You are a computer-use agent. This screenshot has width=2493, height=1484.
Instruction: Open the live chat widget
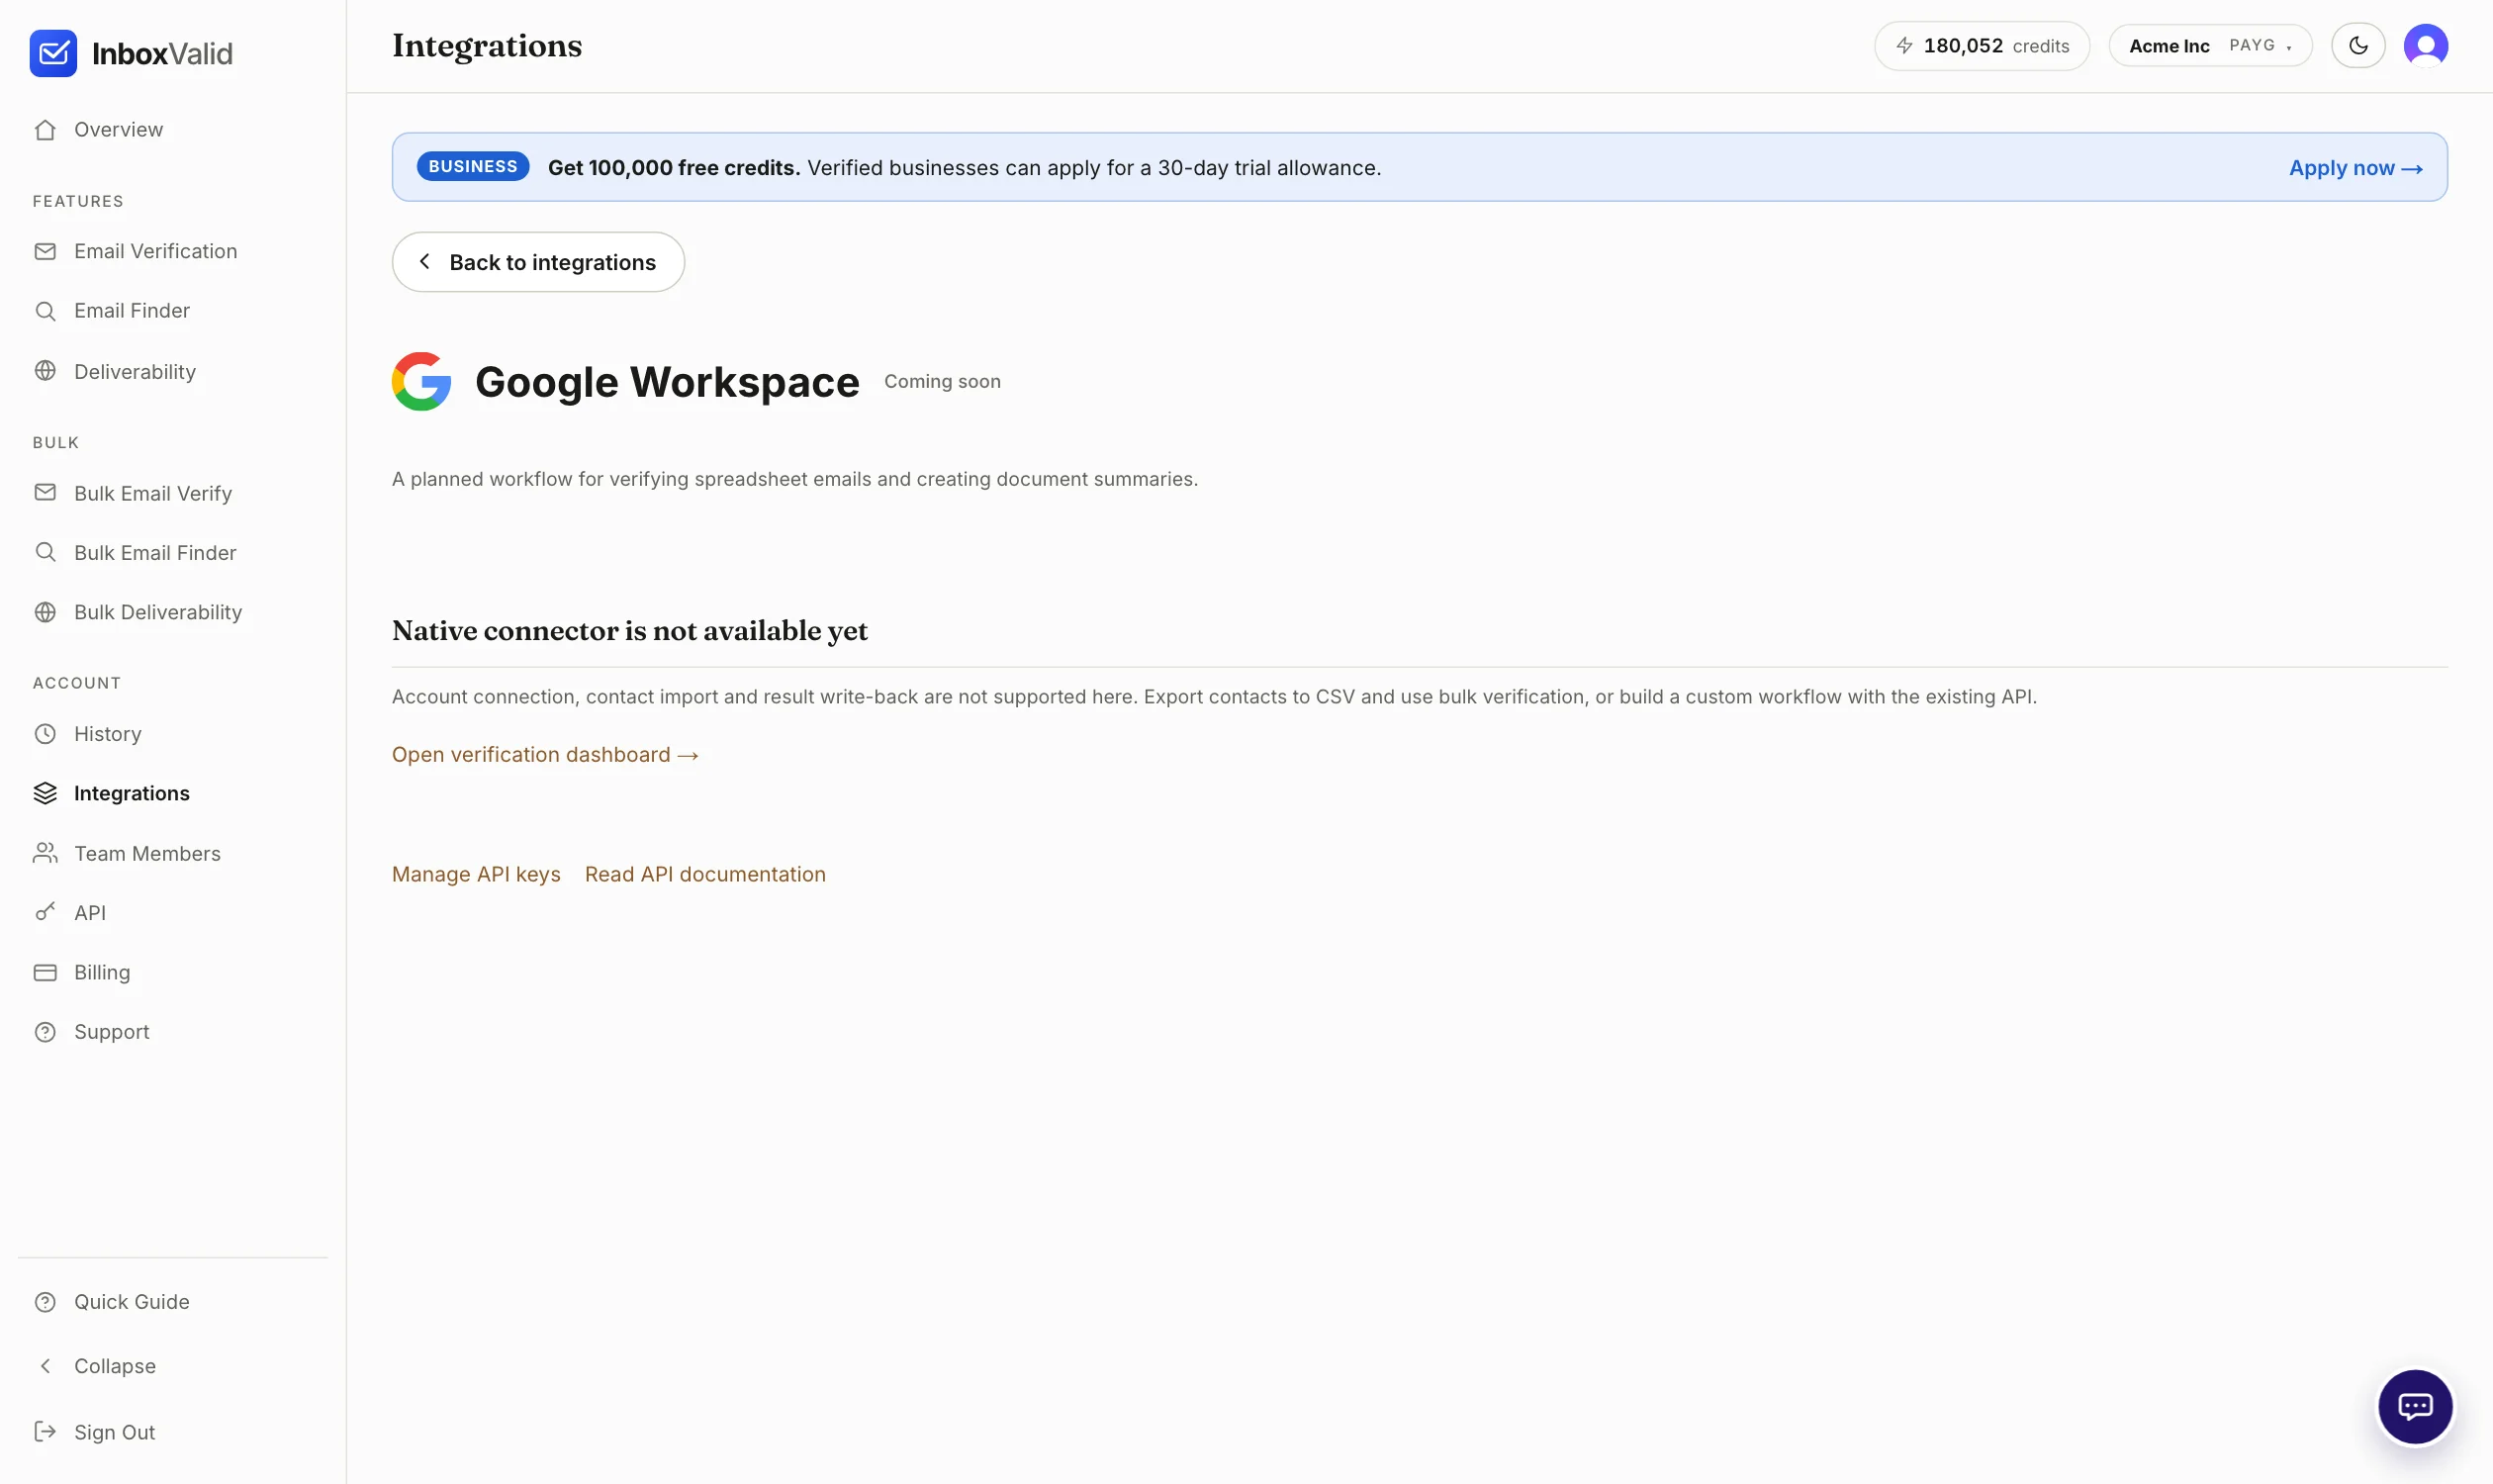pyautogui.click(x=2415, y=1407)
